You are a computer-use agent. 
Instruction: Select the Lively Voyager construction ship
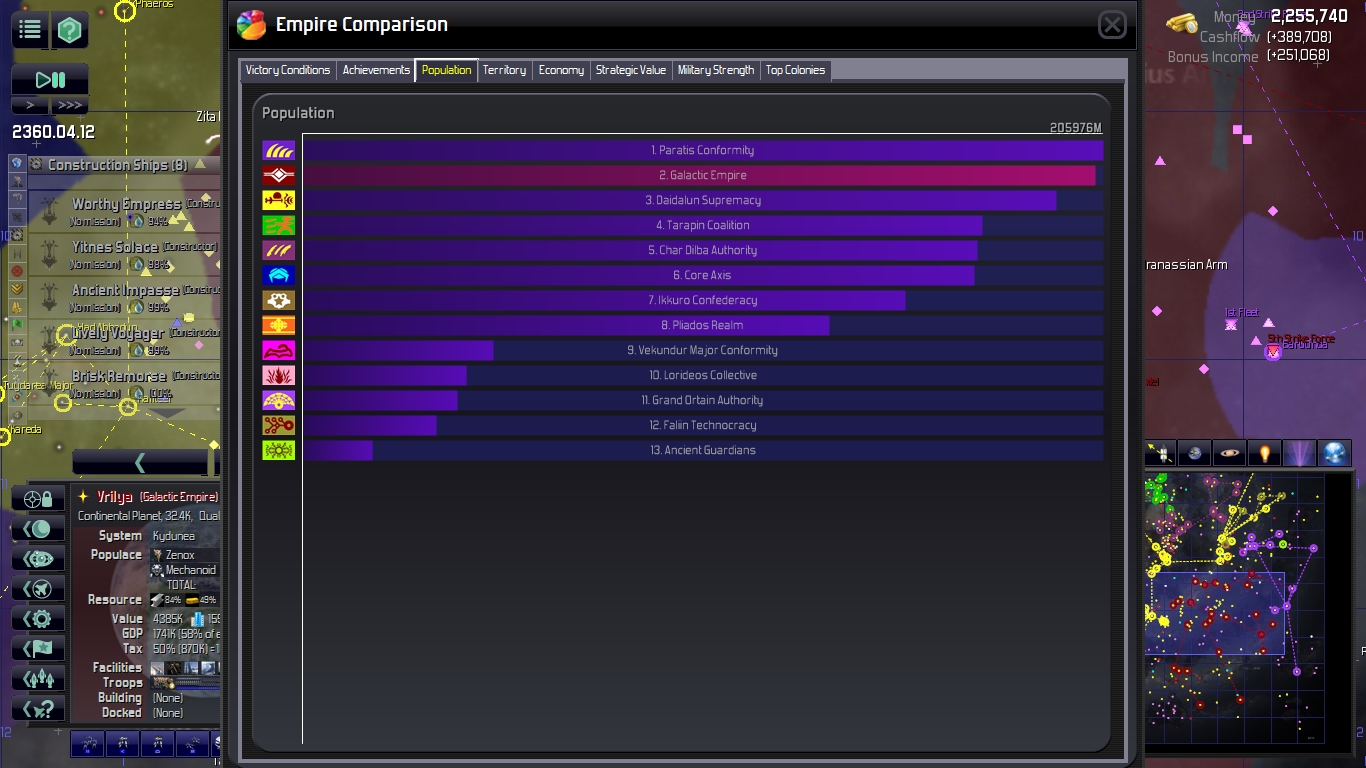tap(124, 340)
